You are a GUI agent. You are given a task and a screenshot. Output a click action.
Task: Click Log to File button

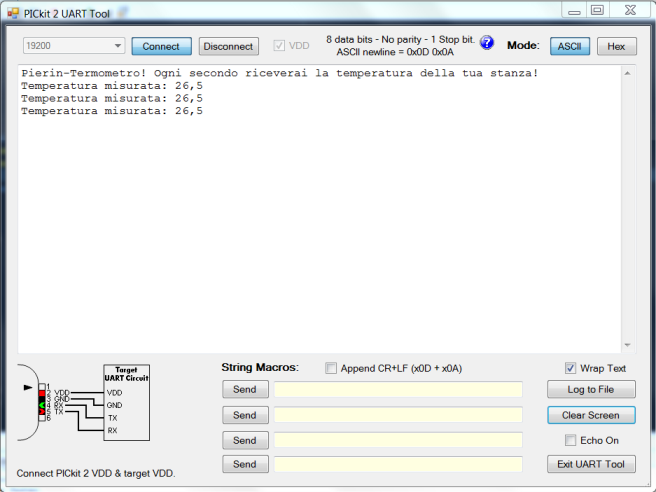tap(591, 390)
